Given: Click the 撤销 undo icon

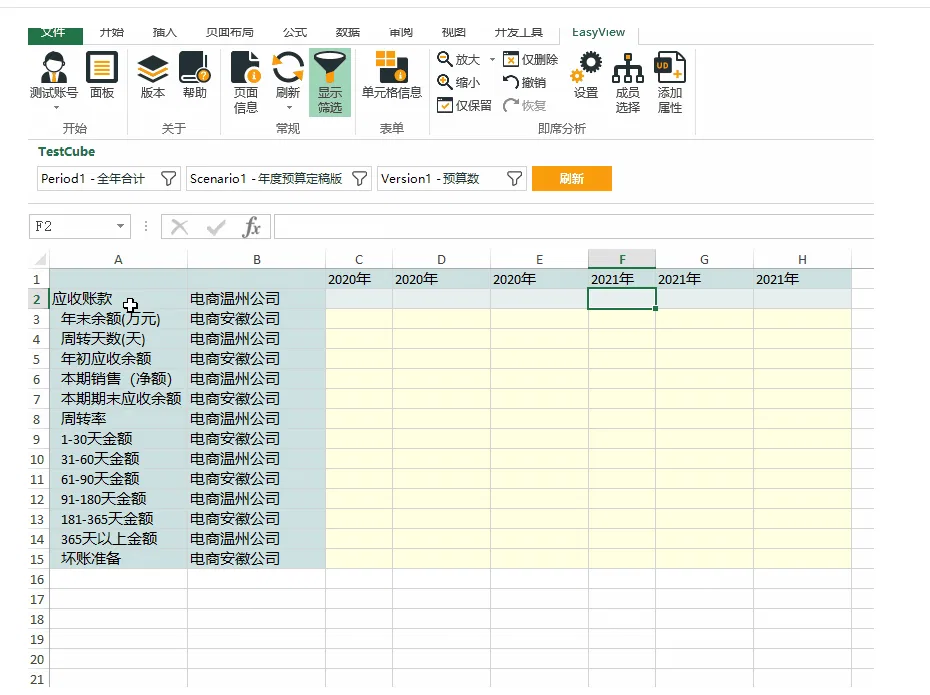Looking at the screenshot, I should point(511,82).
